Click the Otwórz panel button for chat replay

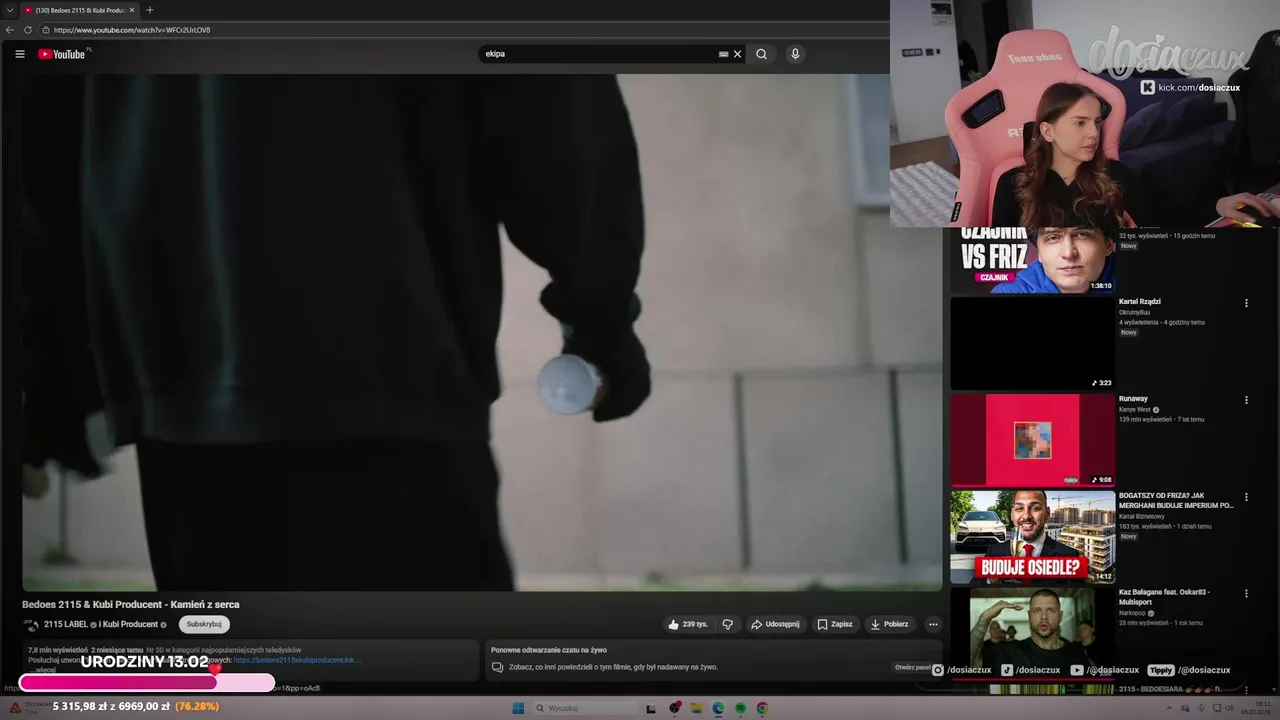click(x=912, y=667)
